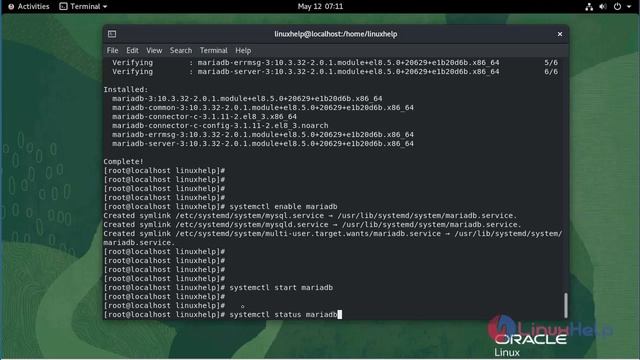Image resolution: width=640 pixels, height=360 pixels.
Task: Click the window title linuxhelp@localhost:/home/linuxhelp
Action: coord(336,34)
